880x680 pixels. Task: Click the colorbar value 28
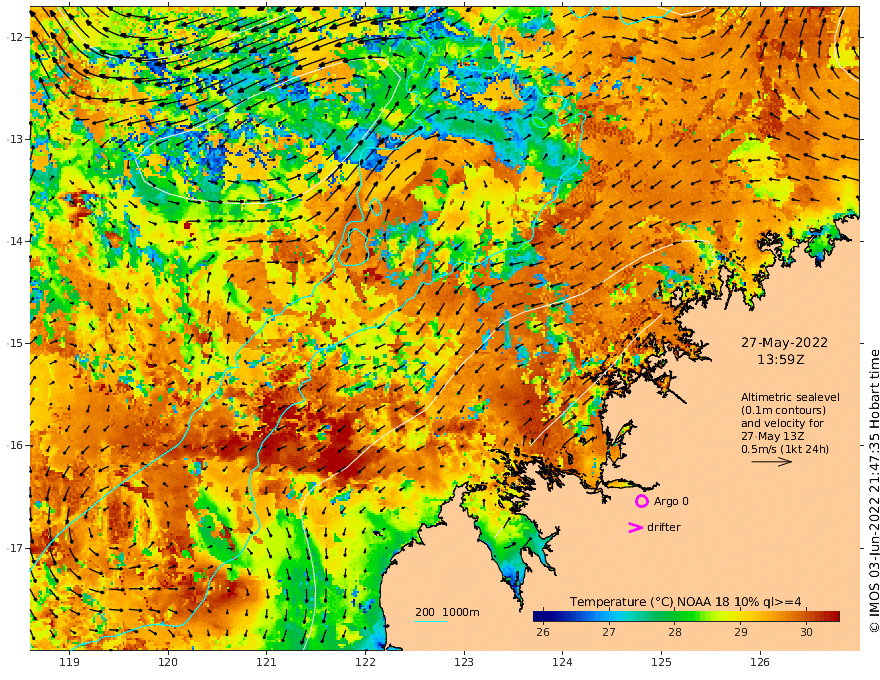[675, 632]
